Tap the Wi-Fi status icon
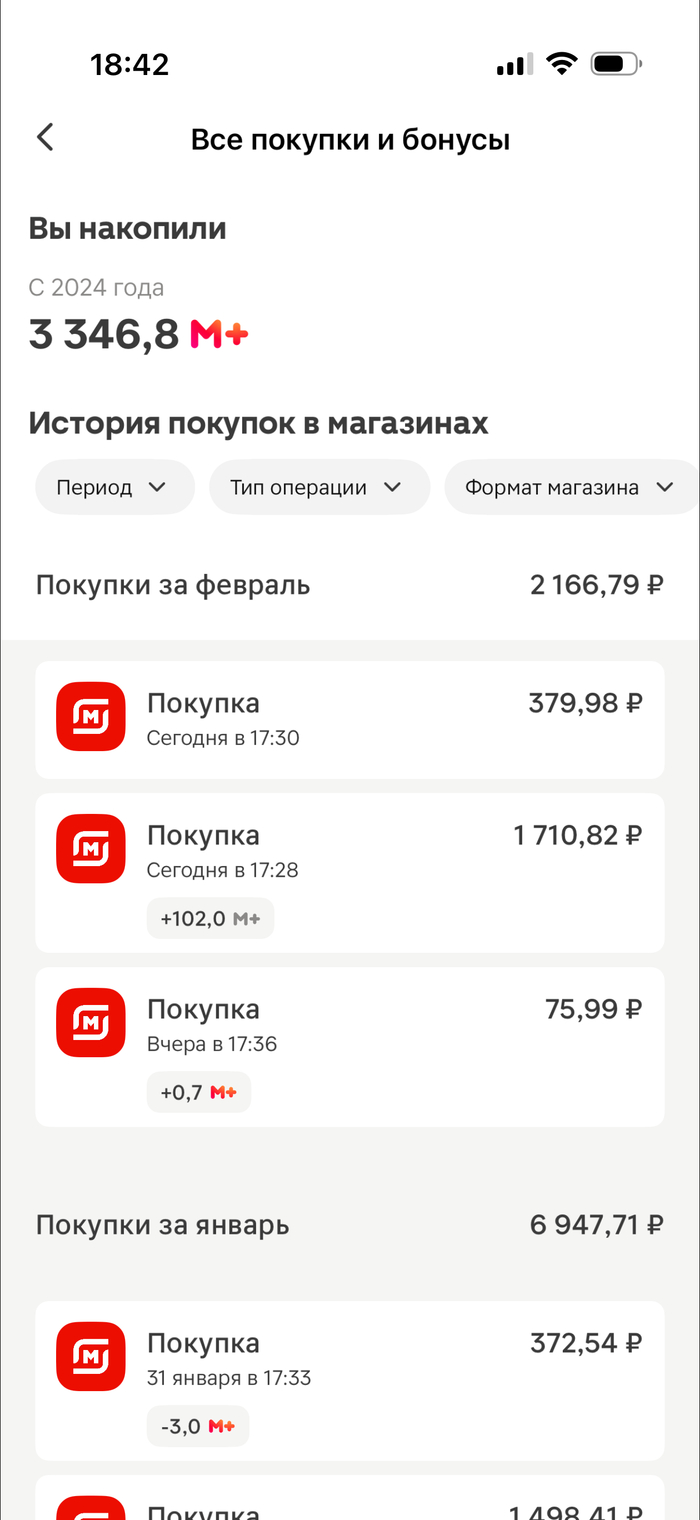The height and width of the screenshot is (1520, 700). click(x=563, y=65)
